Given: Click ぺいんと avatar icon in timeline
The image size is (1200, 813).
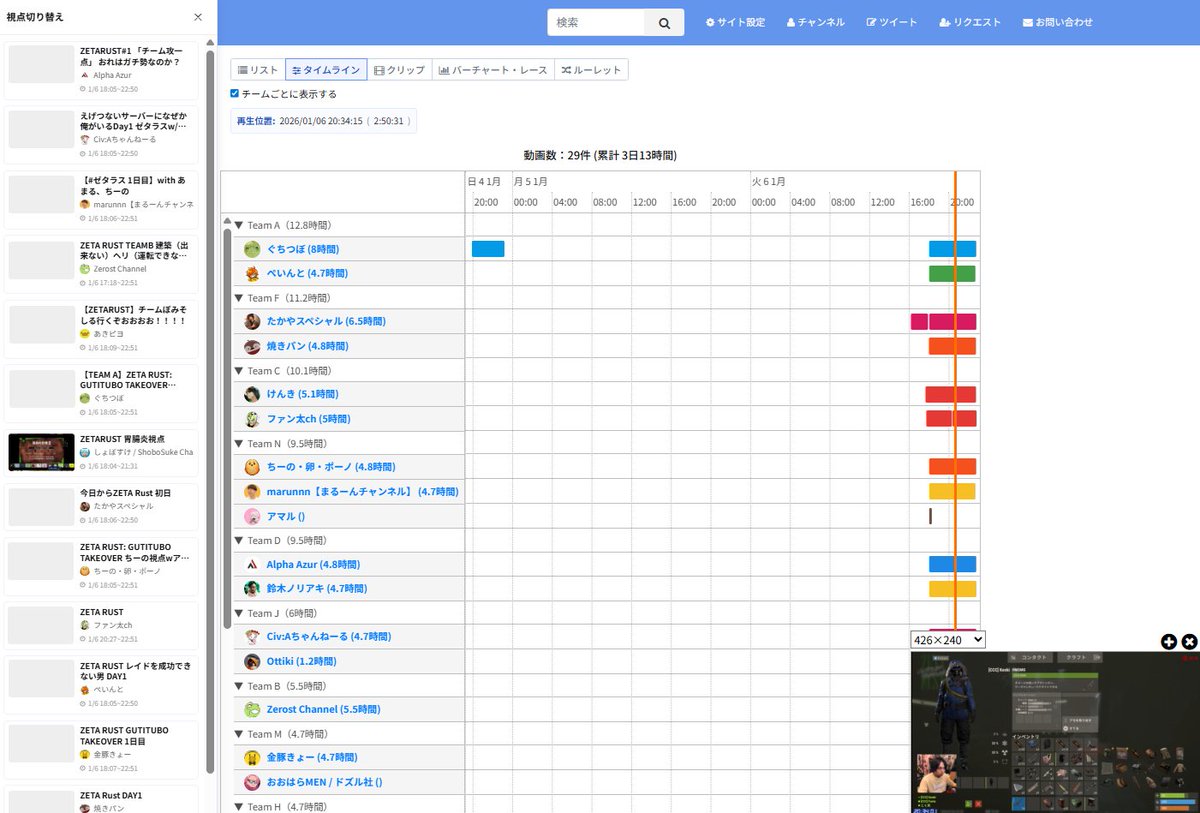Looking at the screenshot, I should 252,273.
